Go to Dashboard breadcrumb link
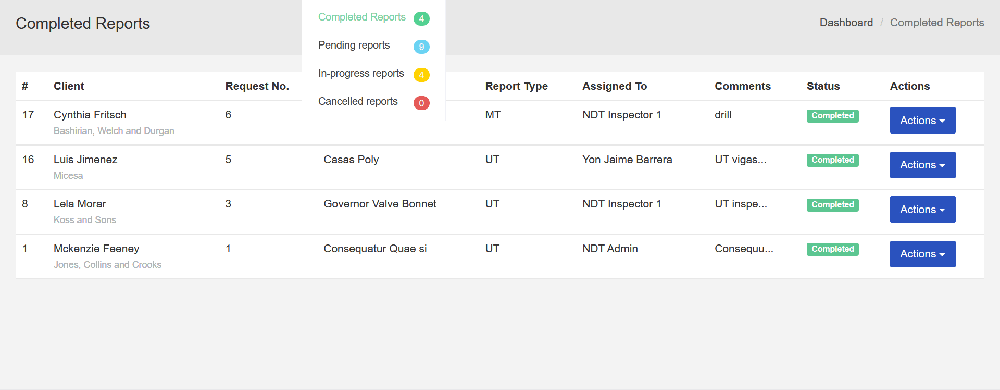Image resolution: width=1000 pixels, height=390 pixels. pos(846,22)
